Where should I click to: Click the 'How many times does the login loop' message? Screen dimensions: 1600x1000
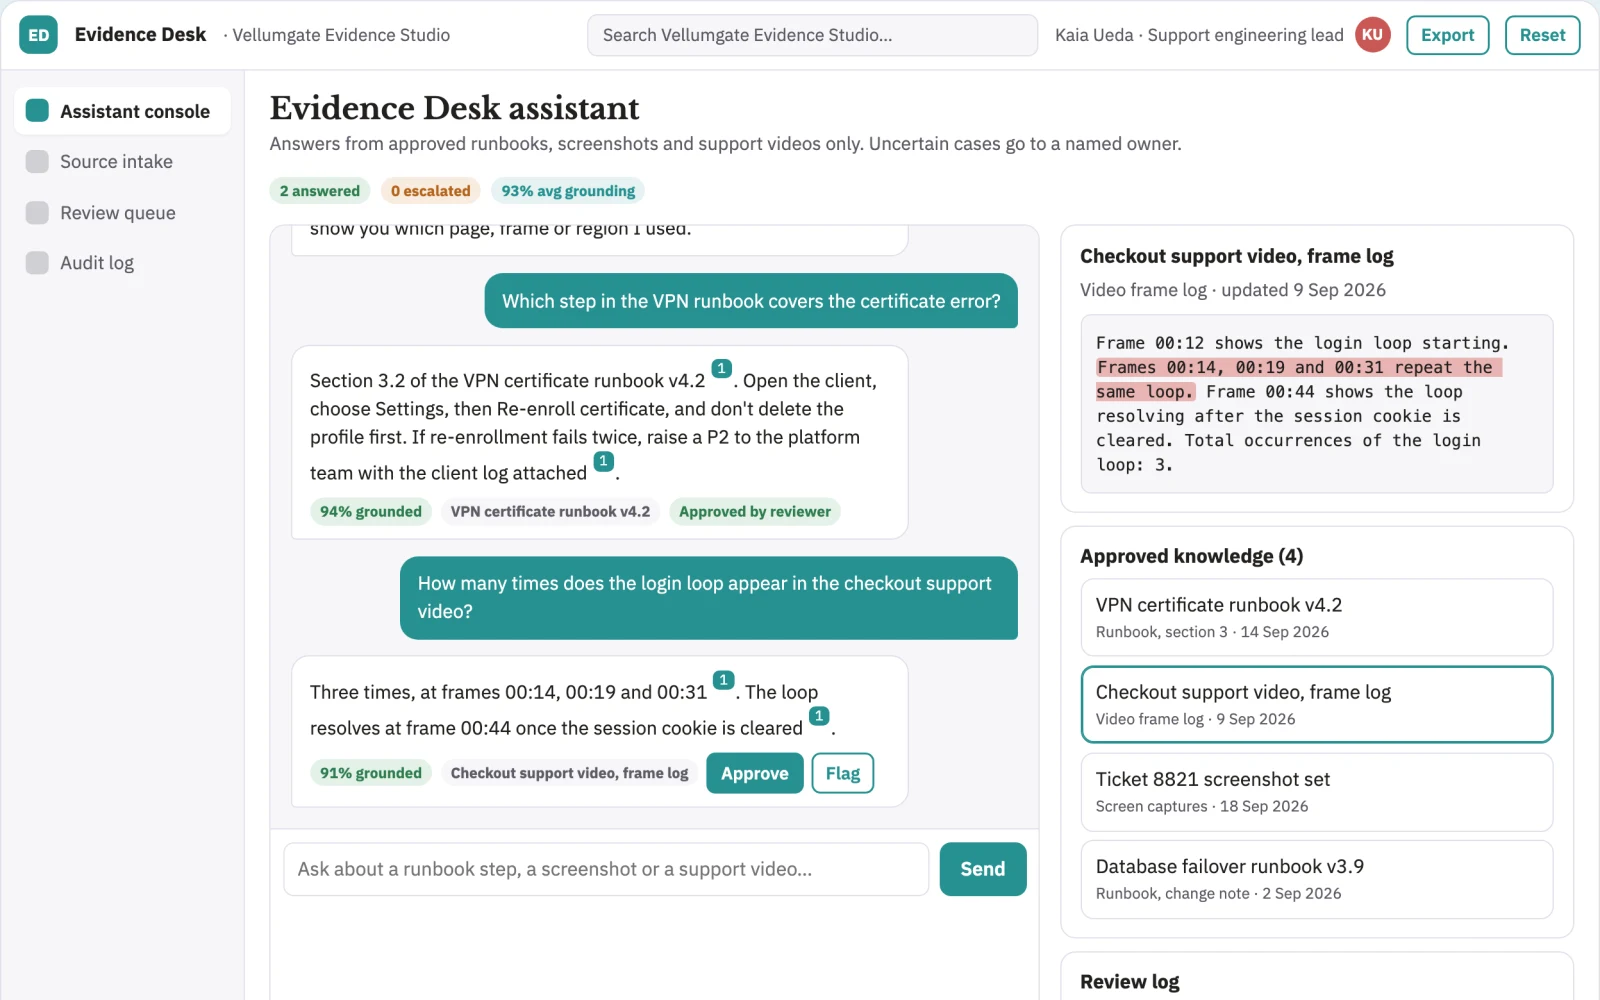tap(709, 597)
